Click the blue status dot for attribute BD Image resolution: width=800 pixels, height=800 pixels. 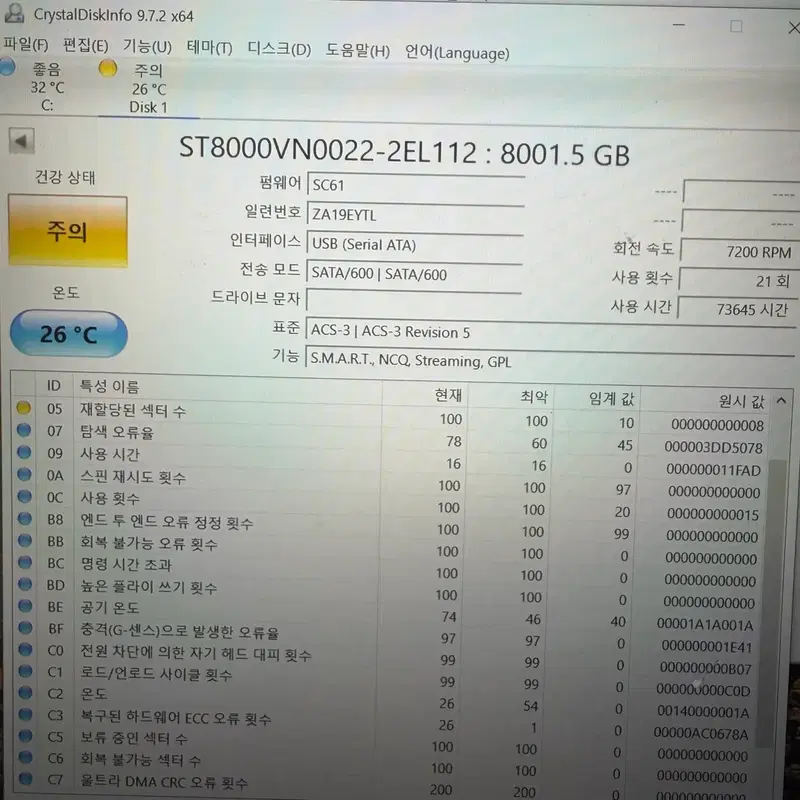click(25, 584)
